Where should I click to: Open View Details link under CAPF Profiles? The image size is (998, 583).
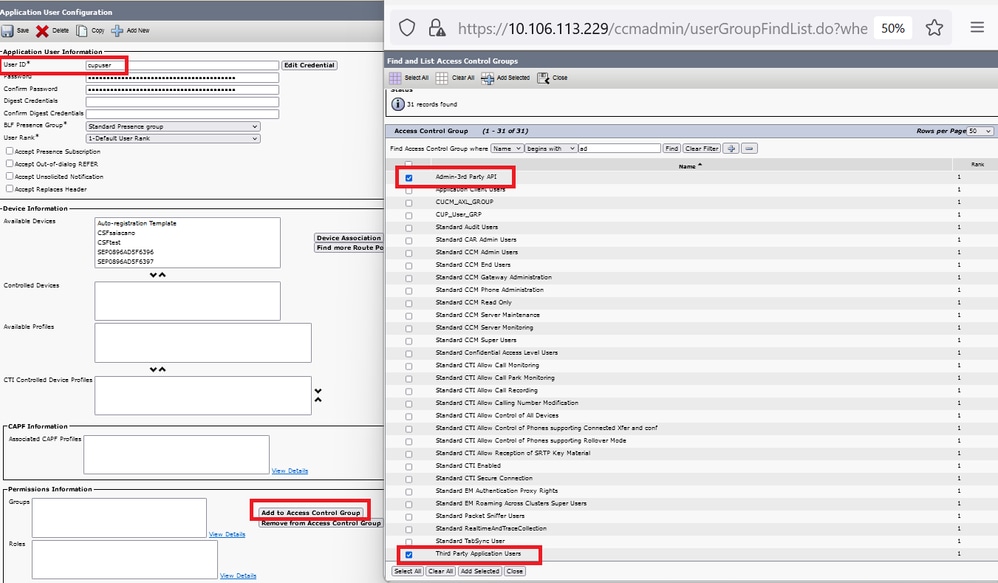pyautogui.click(x=290, y=471)
